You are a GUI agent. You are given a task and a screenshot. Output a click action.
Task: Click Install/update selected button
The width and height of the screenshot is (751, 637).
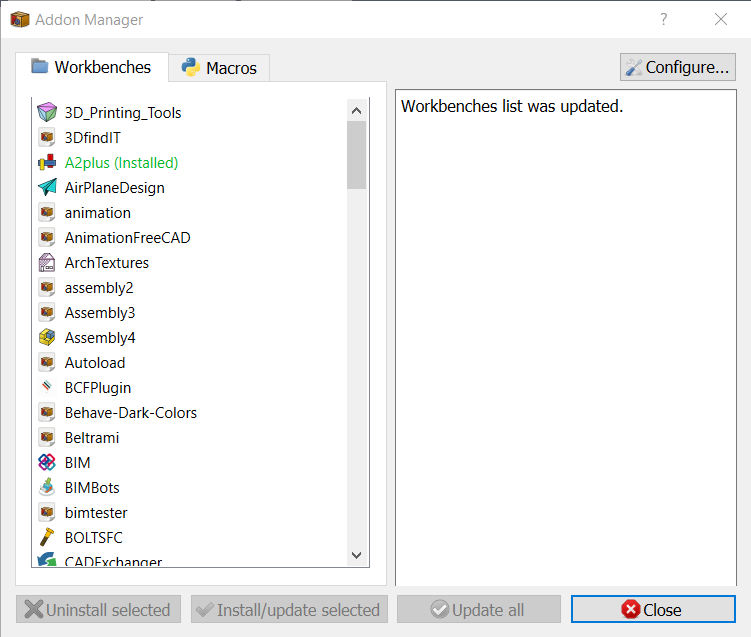click(289, 610)
